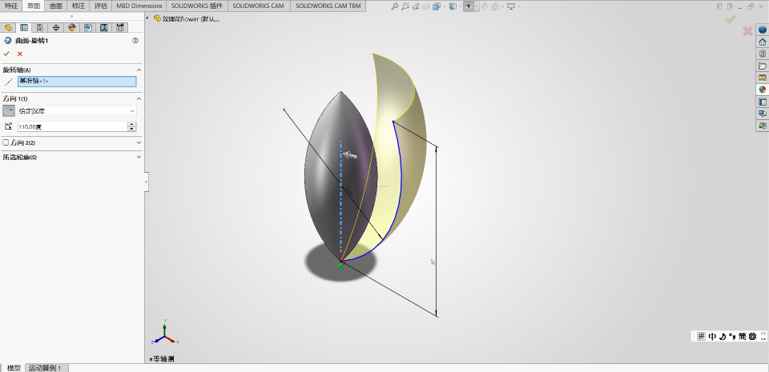Open the MBD Dimensions tab
Image resolution: width=769 pixels, height=372 pixels.
[139, 6]
